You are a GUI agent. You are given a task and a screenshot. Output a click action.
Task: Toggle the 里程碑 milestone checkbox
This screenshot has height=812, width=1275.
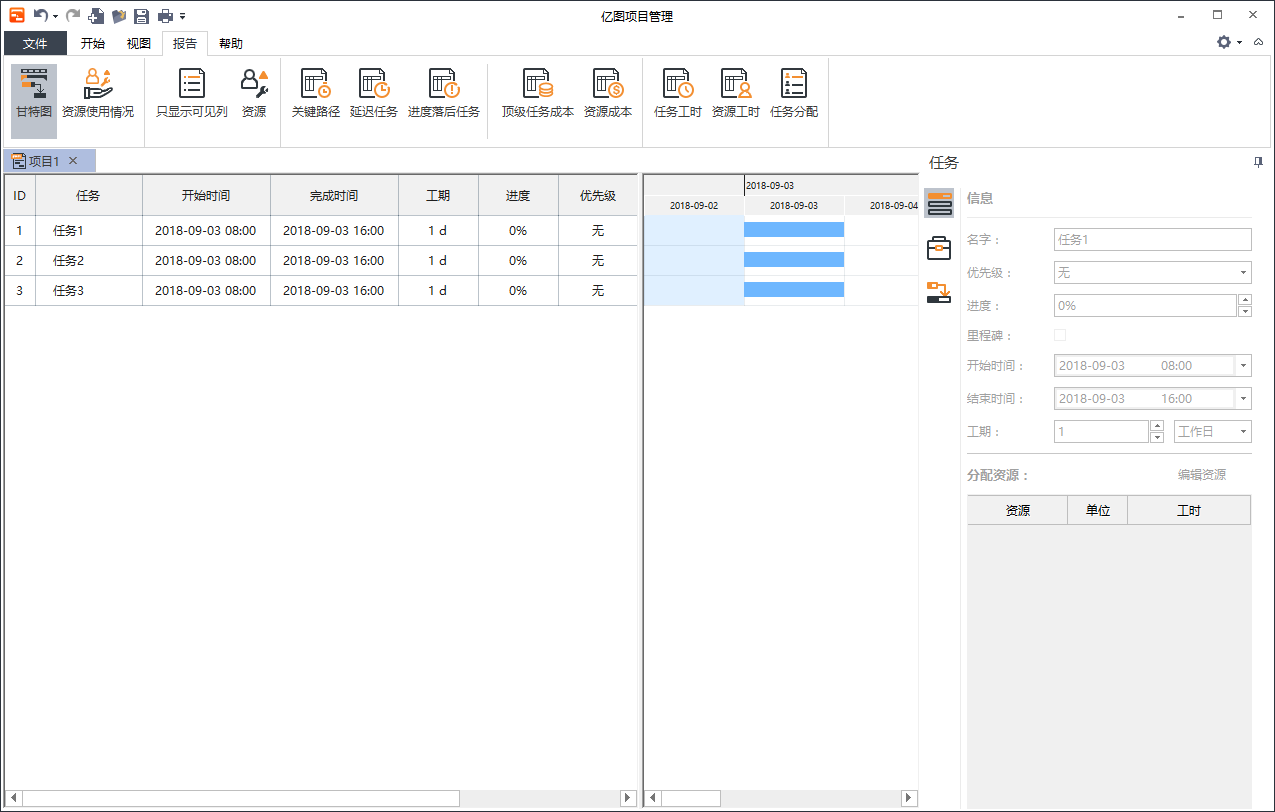pos(1060,335)
